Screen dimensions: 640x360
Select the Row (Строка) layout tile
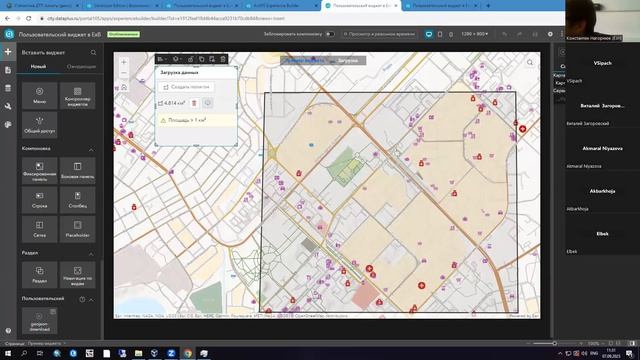click(x=40, y=200)
